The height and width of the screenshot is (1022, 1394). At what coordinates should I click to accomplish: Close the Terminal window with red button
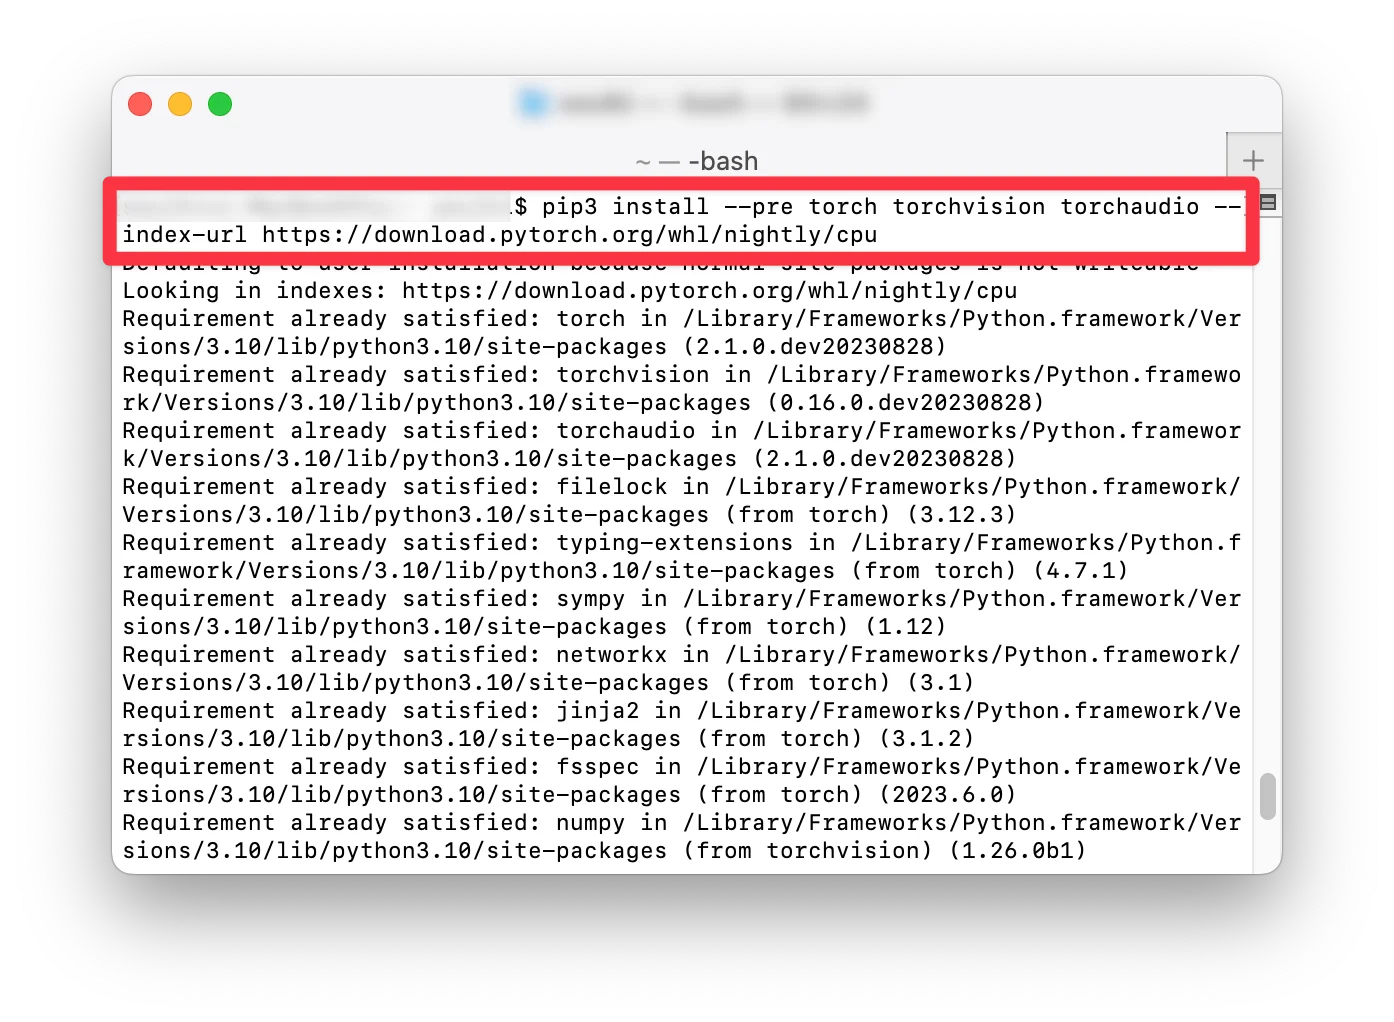tap(140, 104)
